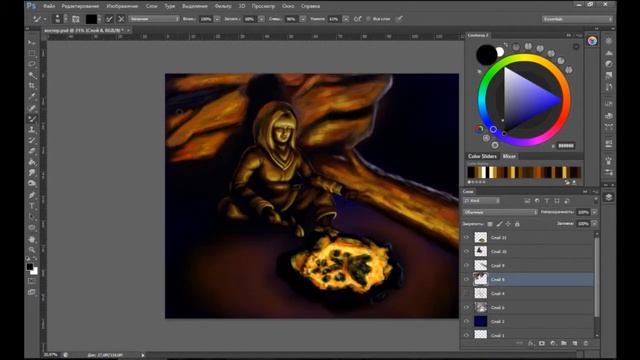
Task: Switch to the Mixer tab in Coolorus
Action: [509, 156]
